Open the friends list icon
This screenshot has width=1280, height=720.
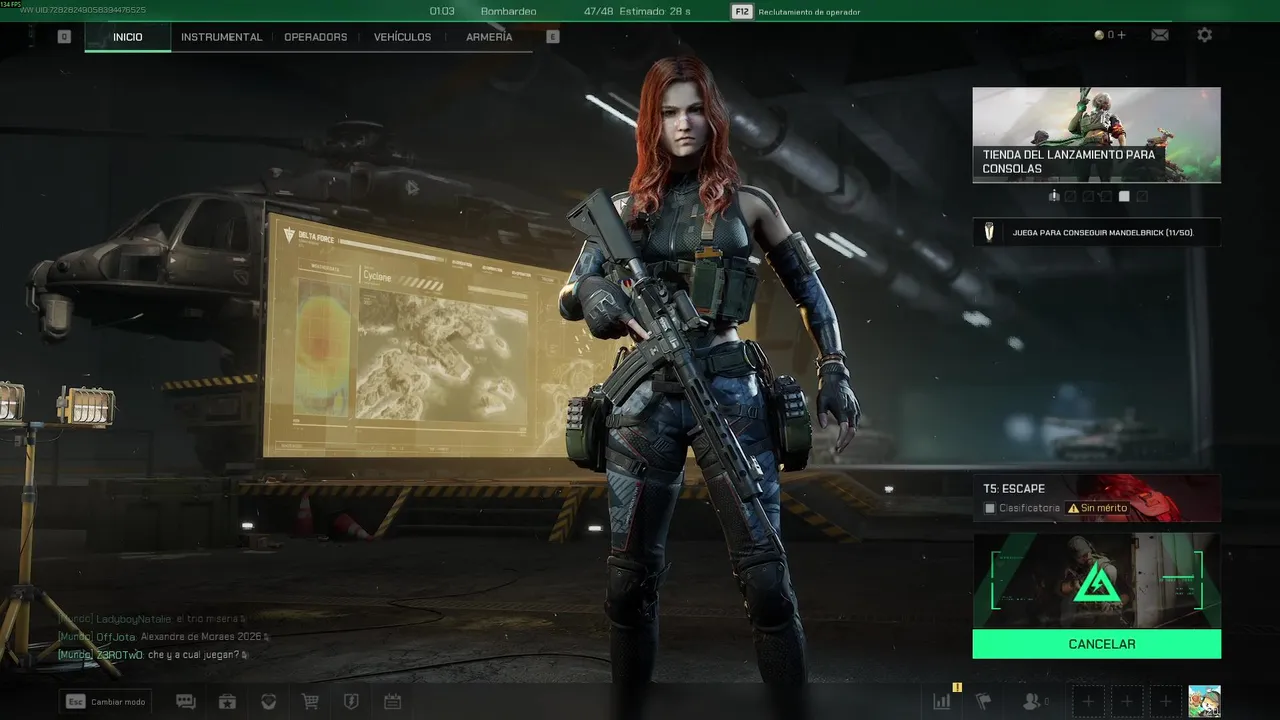coord(1034,702)
